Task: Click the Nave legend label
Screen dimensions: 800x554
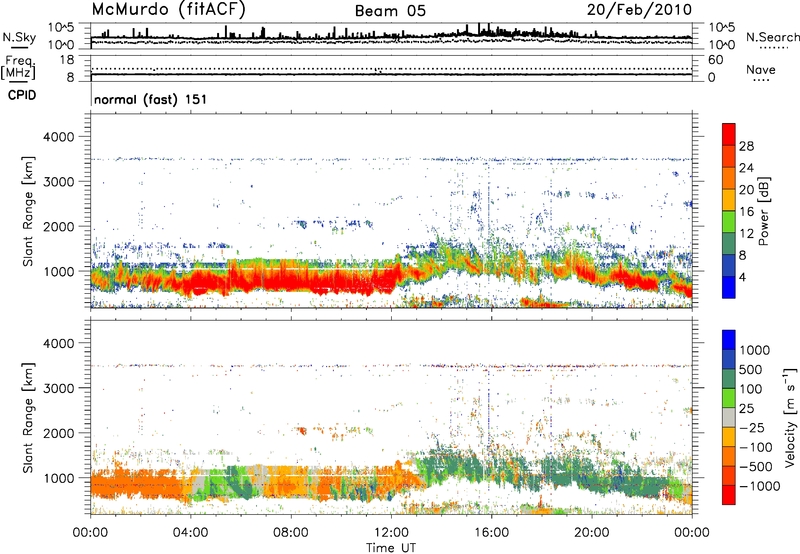Action: click(x=761, y=70)
